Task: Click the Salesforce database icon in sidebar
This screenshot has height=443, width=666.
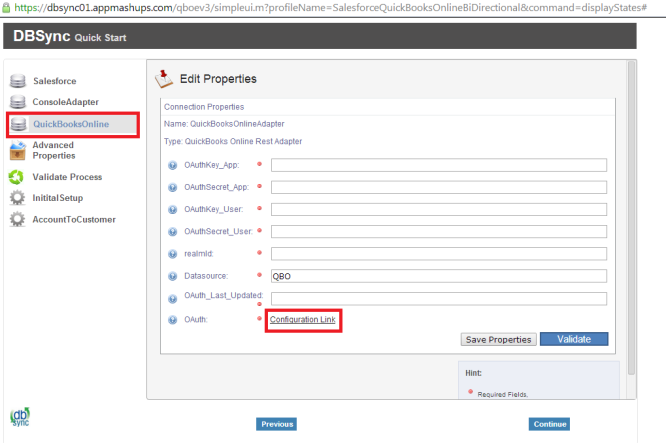Action: (18, 81)
